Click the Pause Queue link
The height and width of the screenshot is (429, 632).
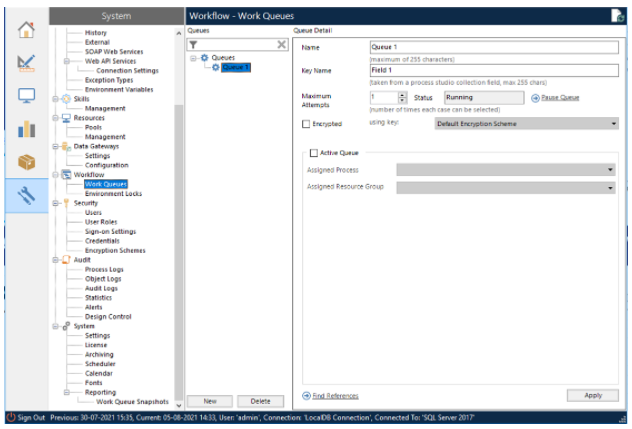point(559,98)
